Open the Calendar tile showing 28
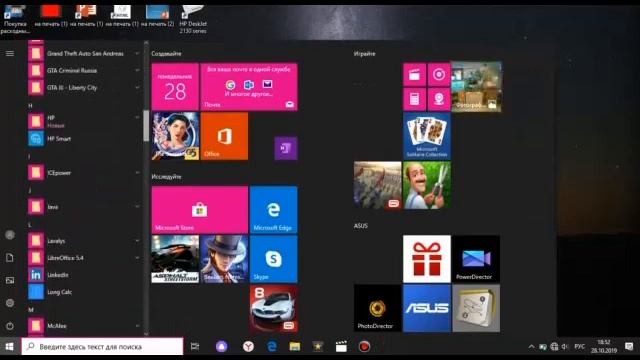 point(175,87)
